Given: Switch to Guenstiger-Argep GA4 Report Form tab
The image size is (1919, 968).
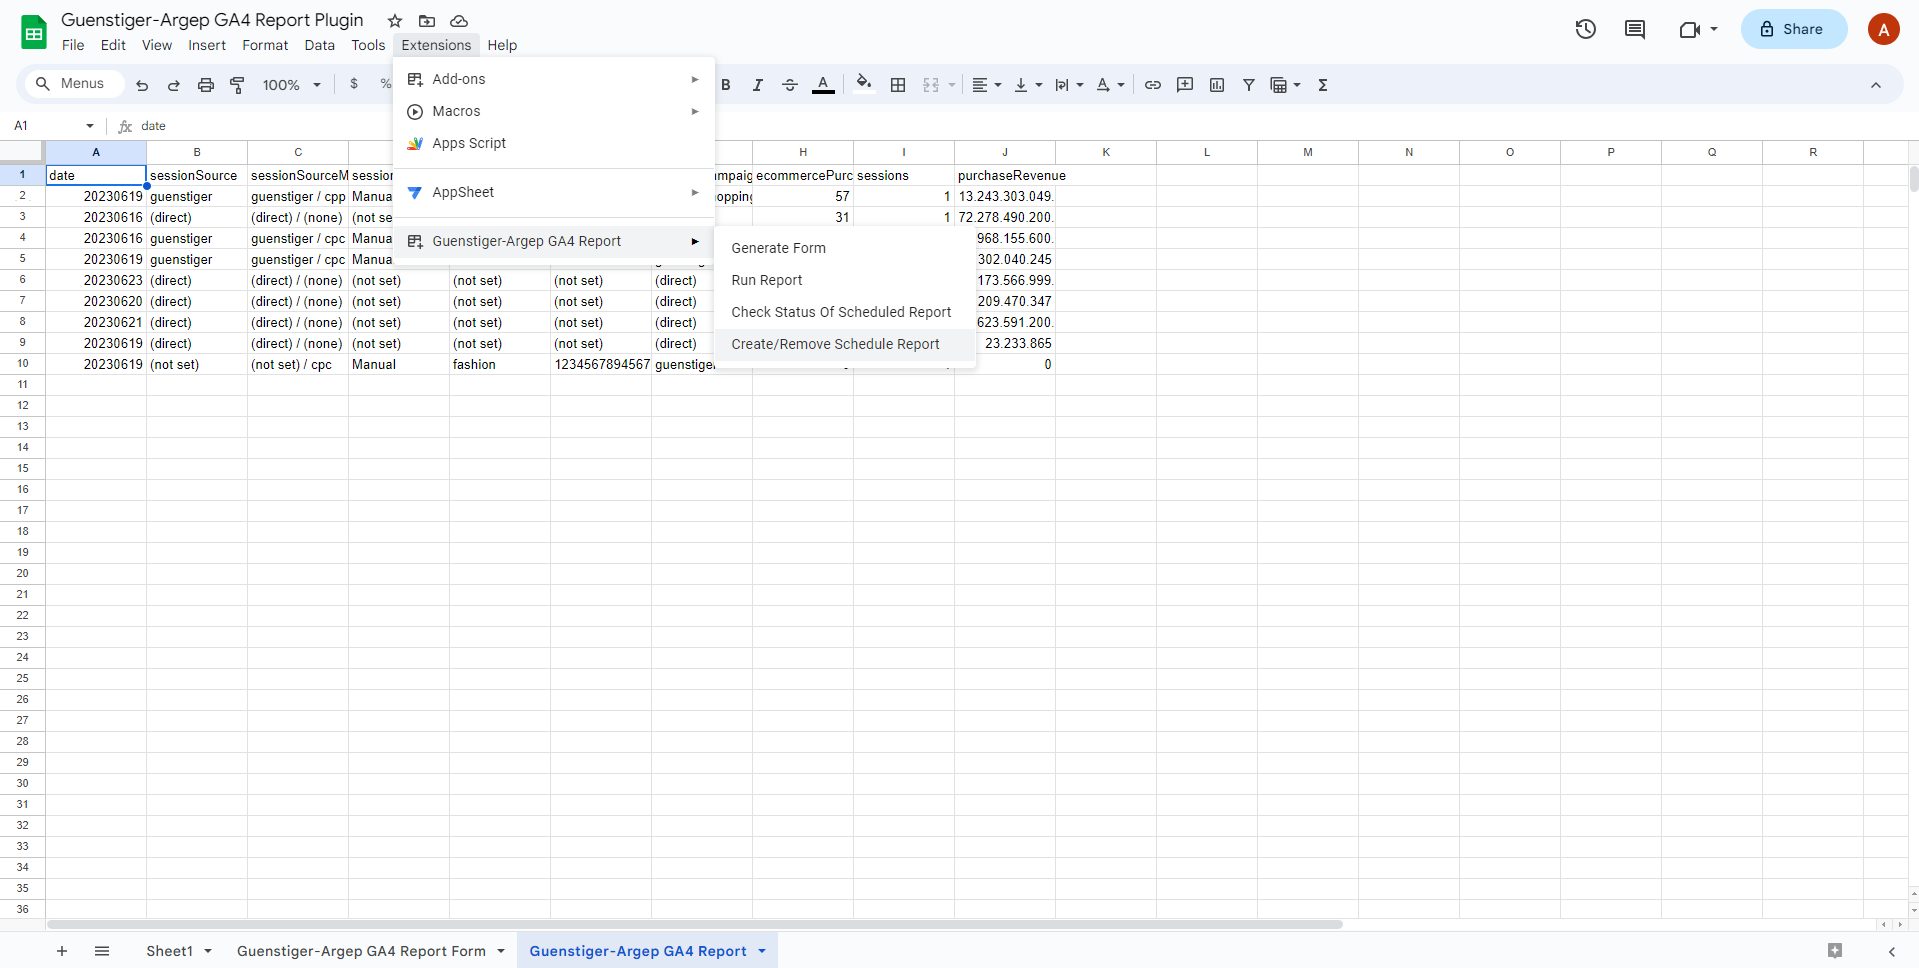Looking at the screenshot, I should tap(361, 951).
